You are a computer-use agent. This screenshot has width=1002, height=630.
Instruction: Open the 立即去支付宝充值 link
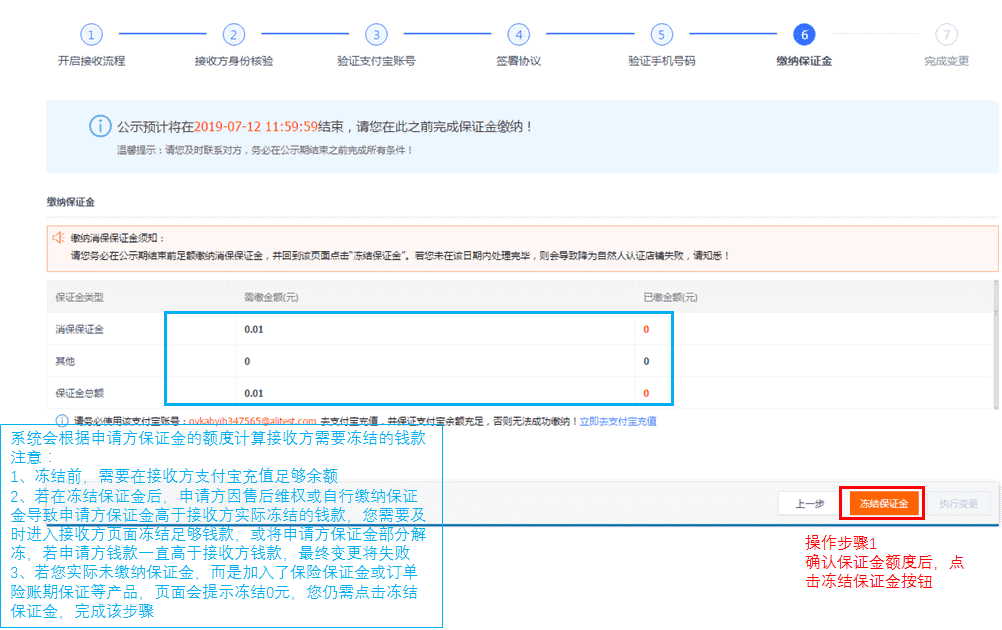(618, 422)
